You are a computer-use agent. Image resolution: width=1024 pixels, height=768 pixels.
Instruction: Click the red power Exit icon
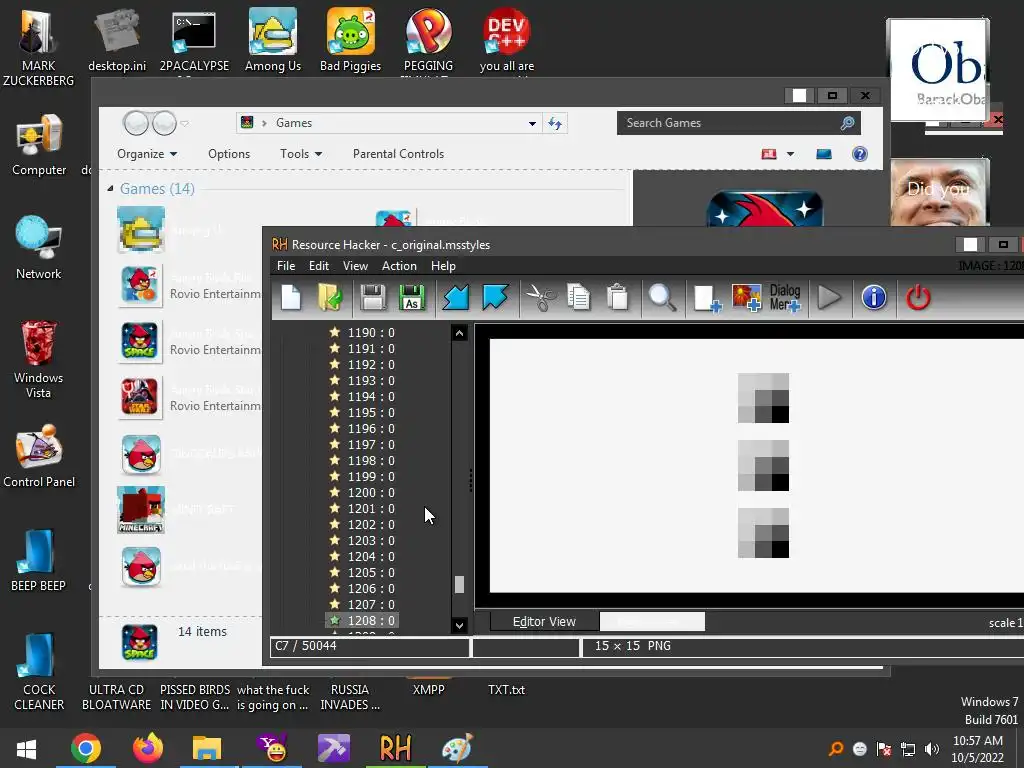(x=918, y=298)
